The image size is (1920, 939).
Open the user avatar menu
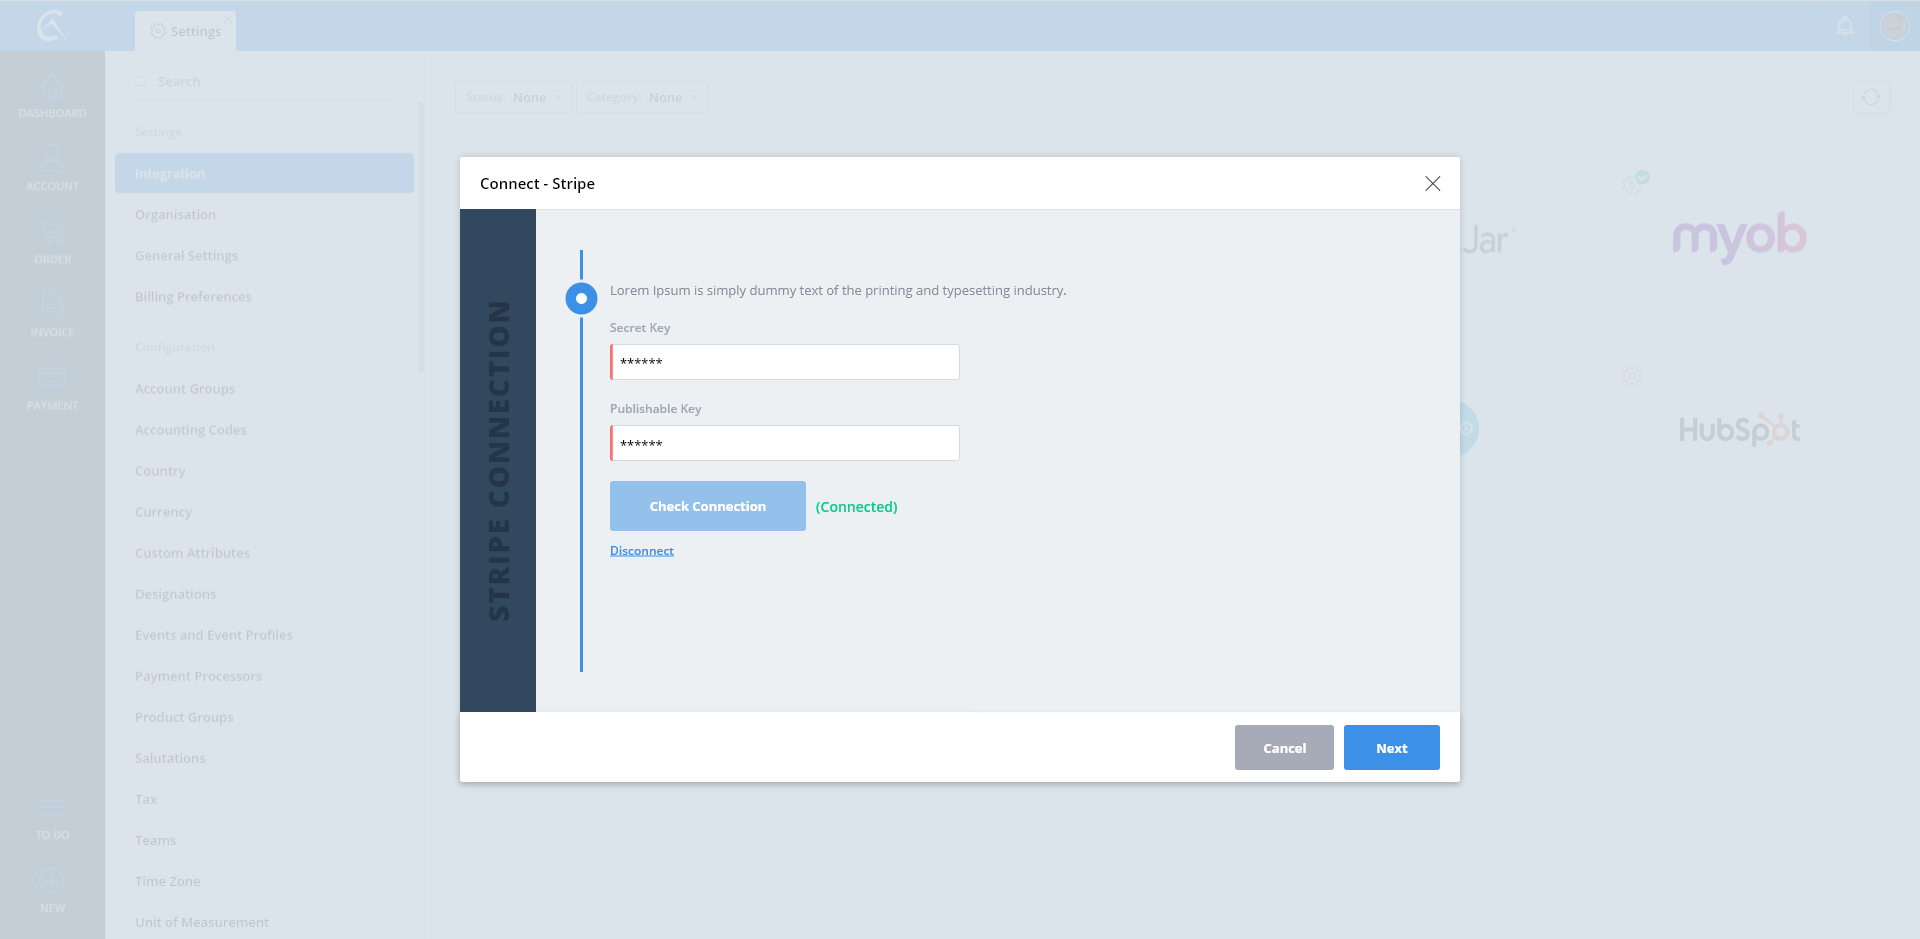point(1894,26)
